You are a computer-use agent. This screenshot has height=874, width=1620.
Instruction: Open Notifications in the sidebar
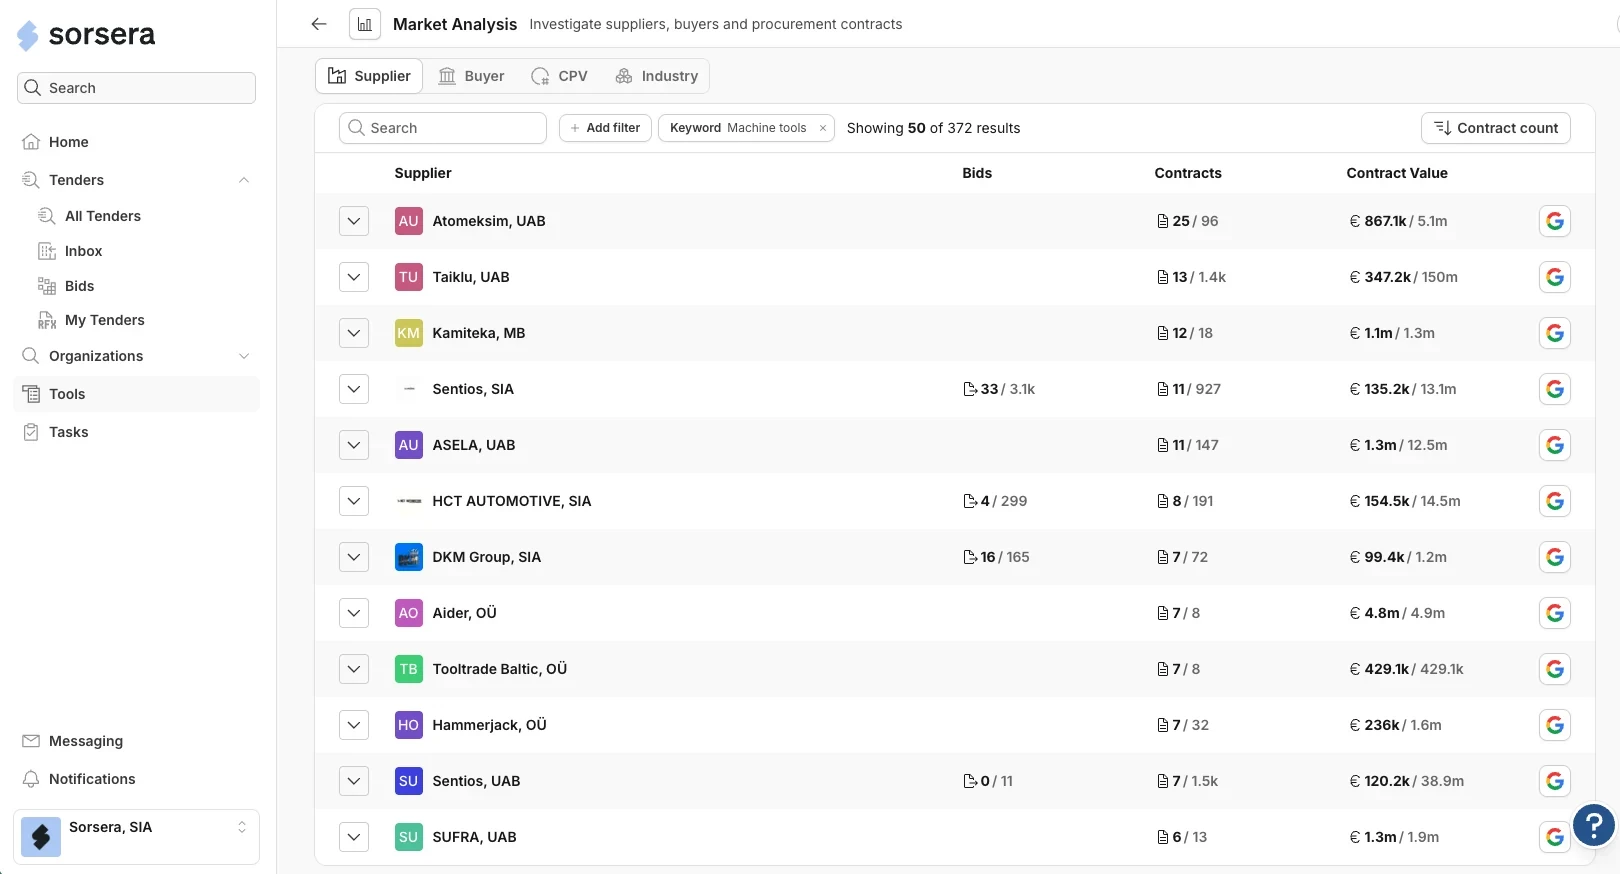click(136, 779)
